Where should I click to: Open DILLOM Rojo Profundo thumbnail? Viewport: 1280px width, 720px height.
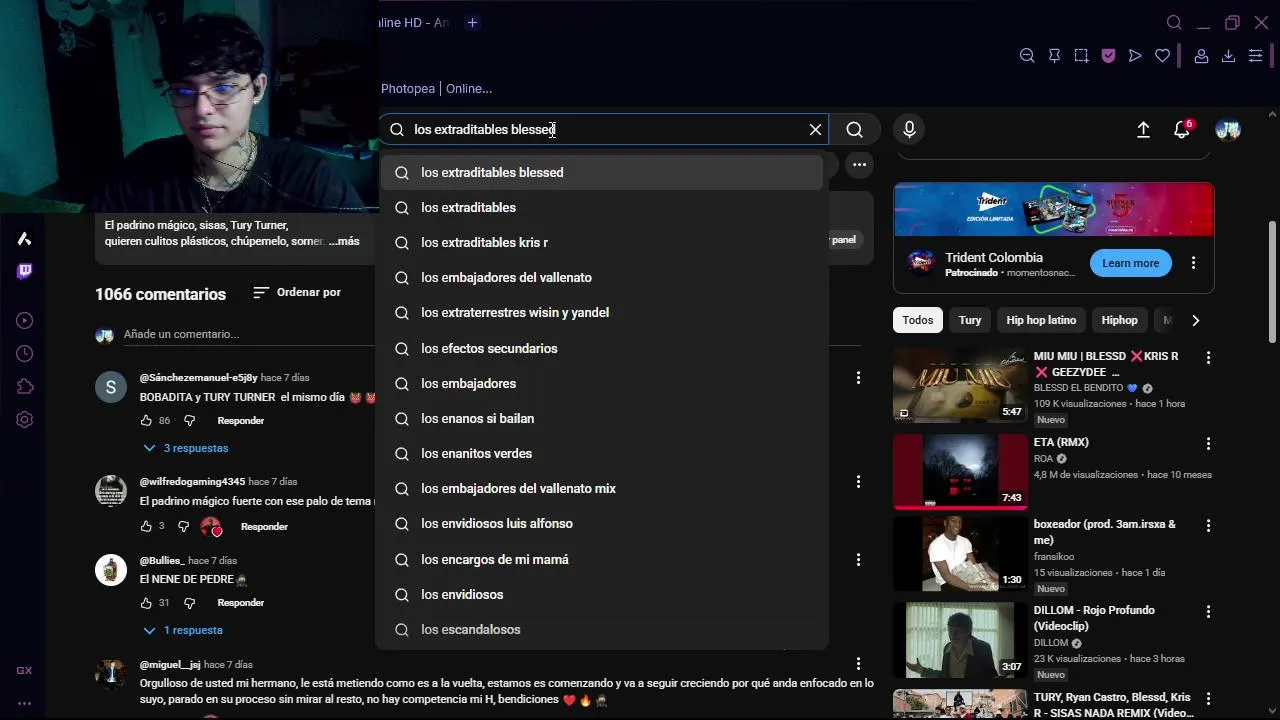point(960,640)
